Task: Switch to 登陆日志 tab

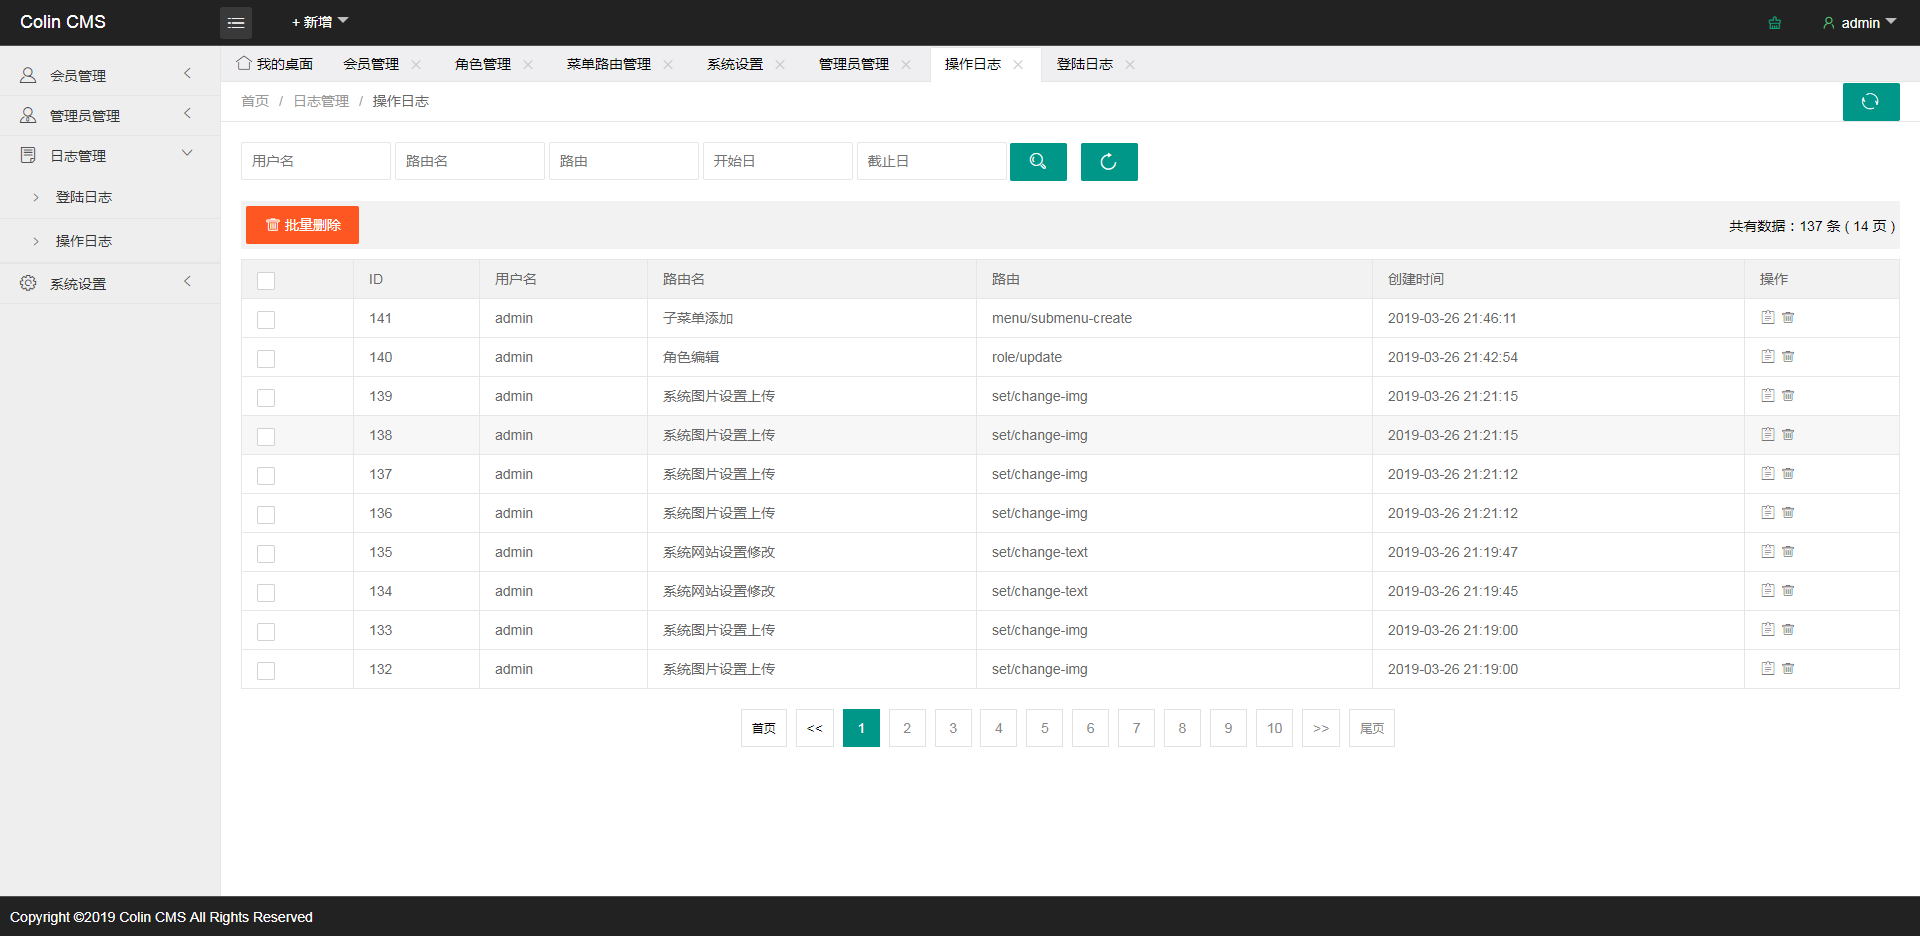Action: click(x=1085, y=64)
